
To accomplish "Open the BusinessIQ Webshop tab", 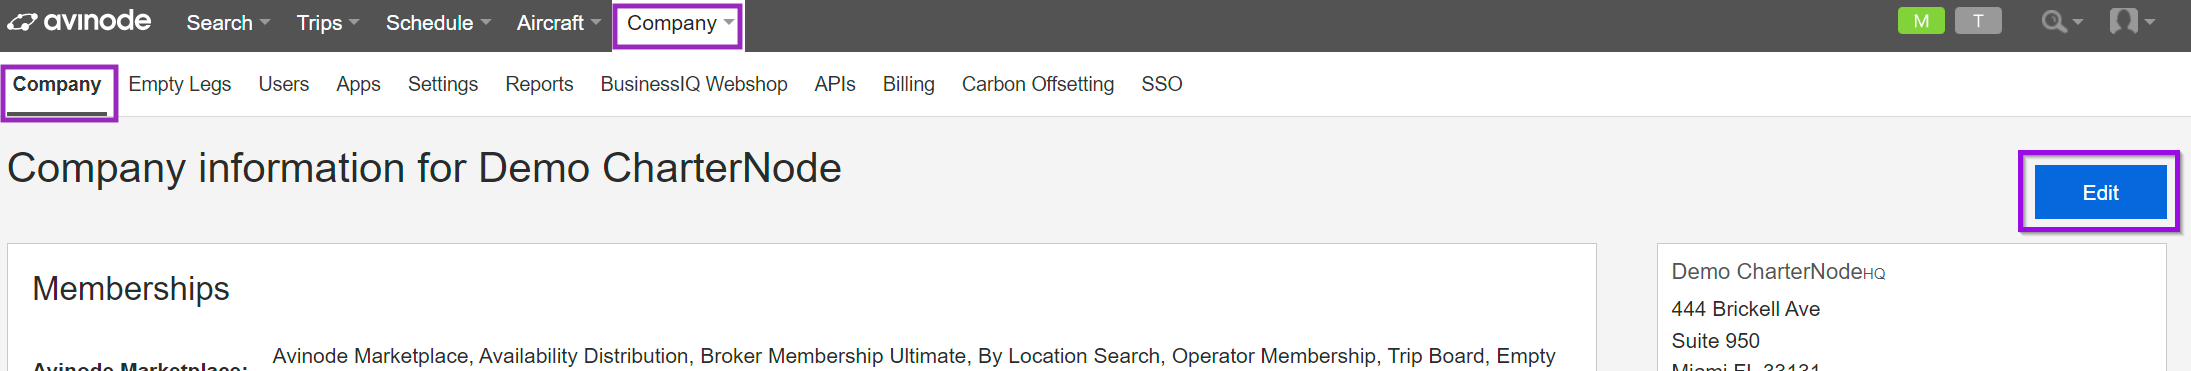I will [694, 84].
